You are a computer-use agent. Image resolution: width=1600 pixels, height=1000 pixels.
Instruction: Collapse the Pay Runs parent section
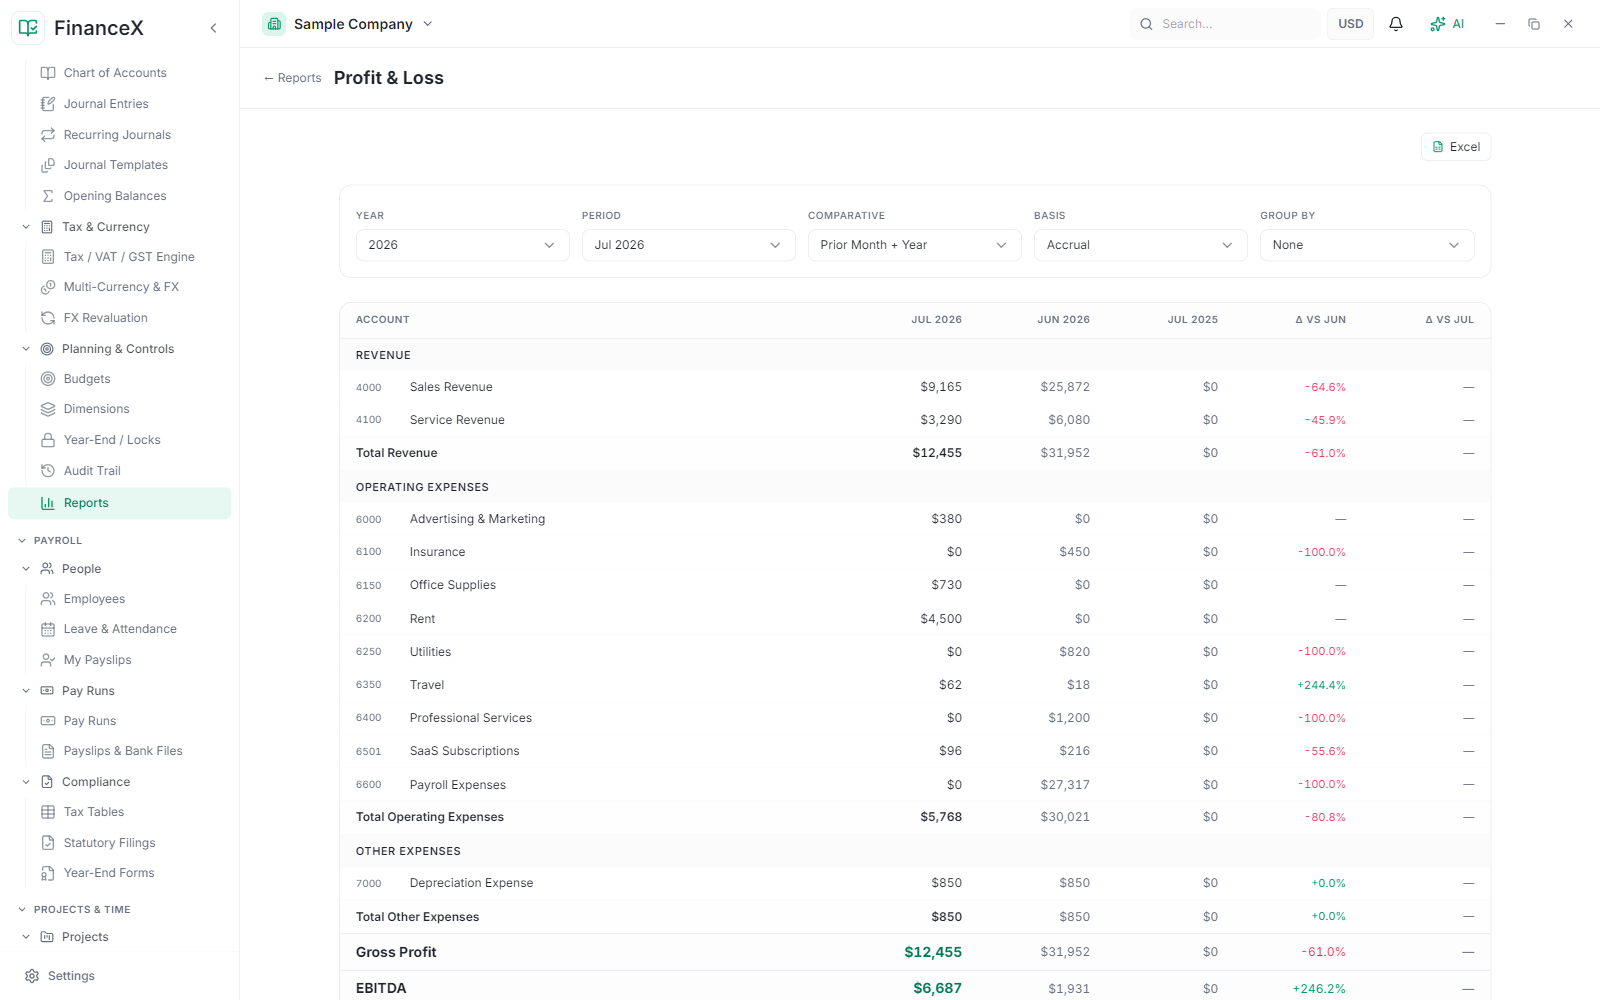pos(26,691)
